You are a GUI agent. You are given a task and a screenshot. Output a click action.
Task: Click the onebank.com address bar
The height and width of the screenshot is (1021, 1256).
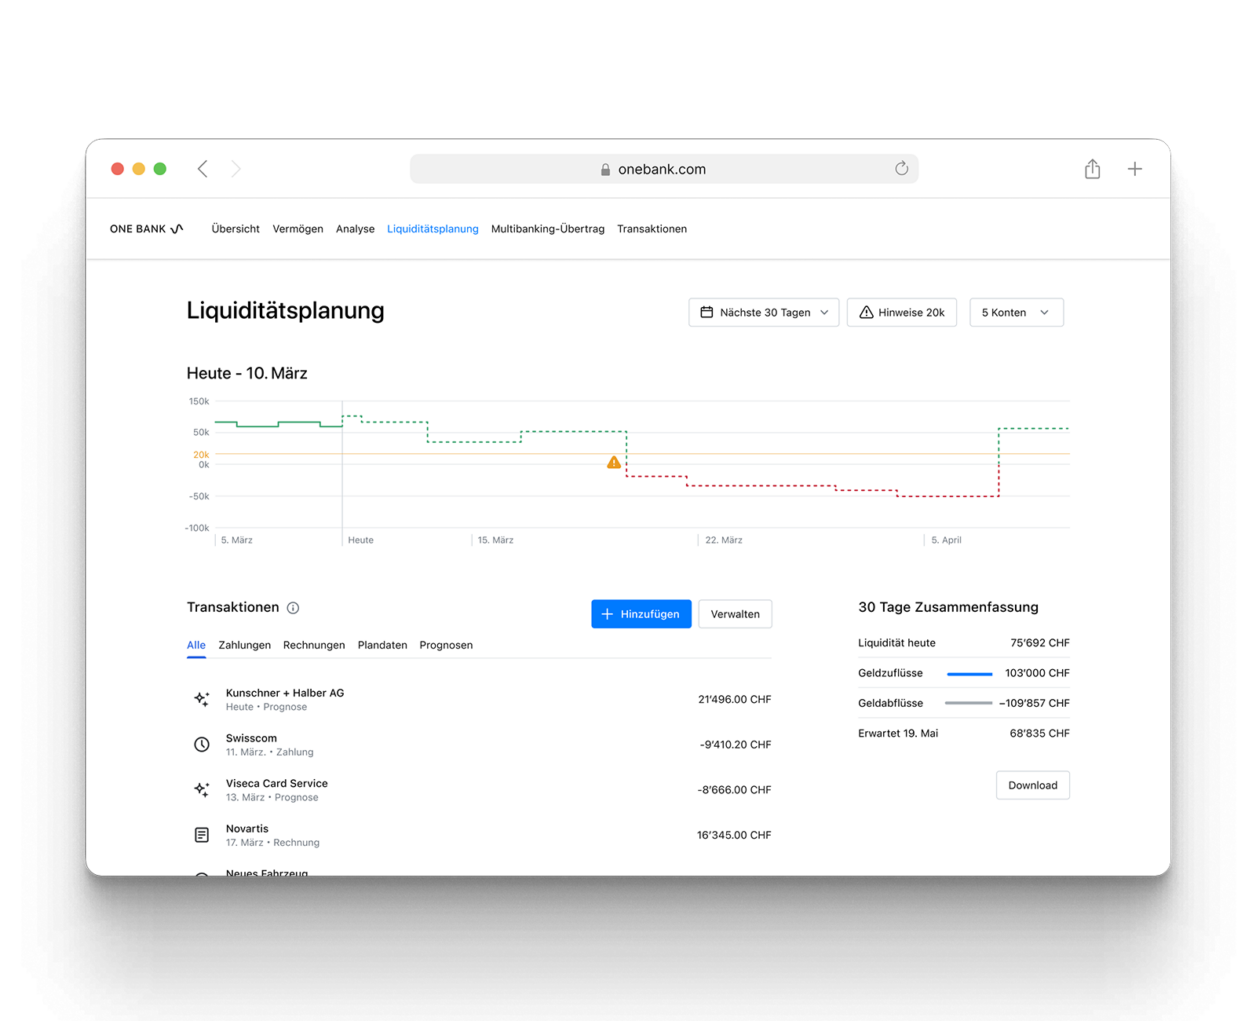coord(664,169)
